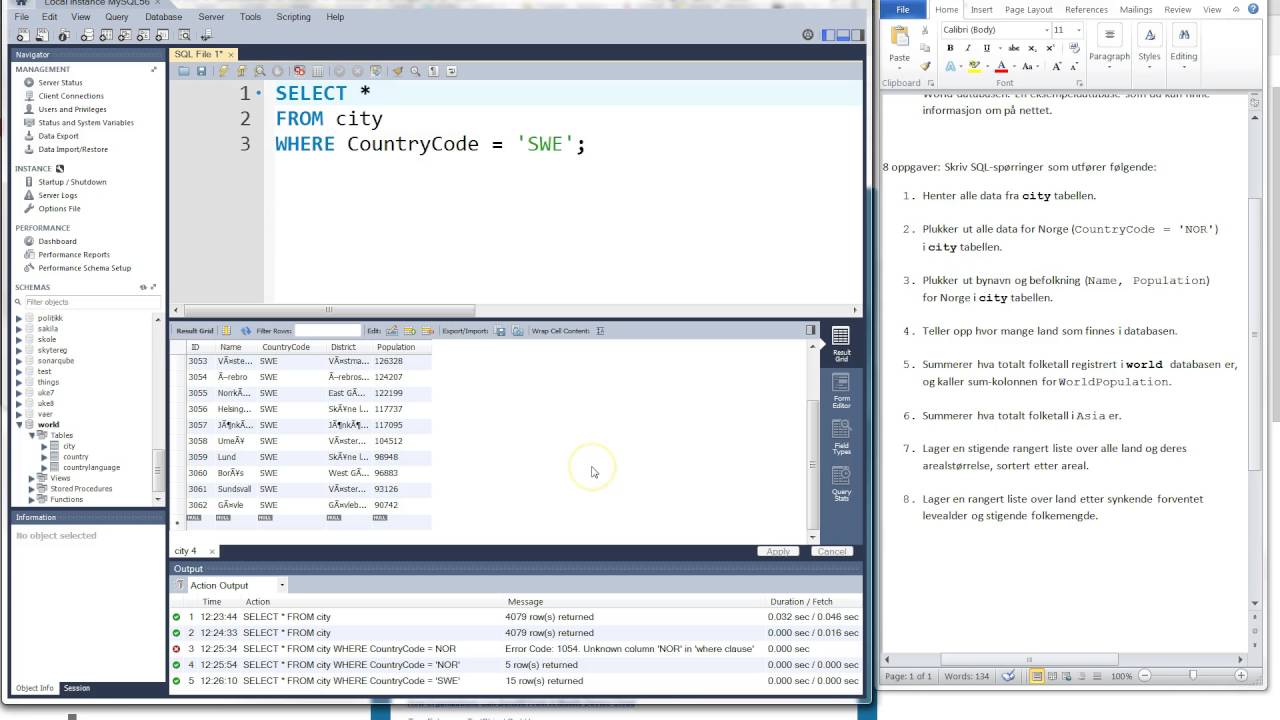The image size is (1280, 720).
Task: Click the Open Inspector icon in main toolbar
Action: [64, 35]
